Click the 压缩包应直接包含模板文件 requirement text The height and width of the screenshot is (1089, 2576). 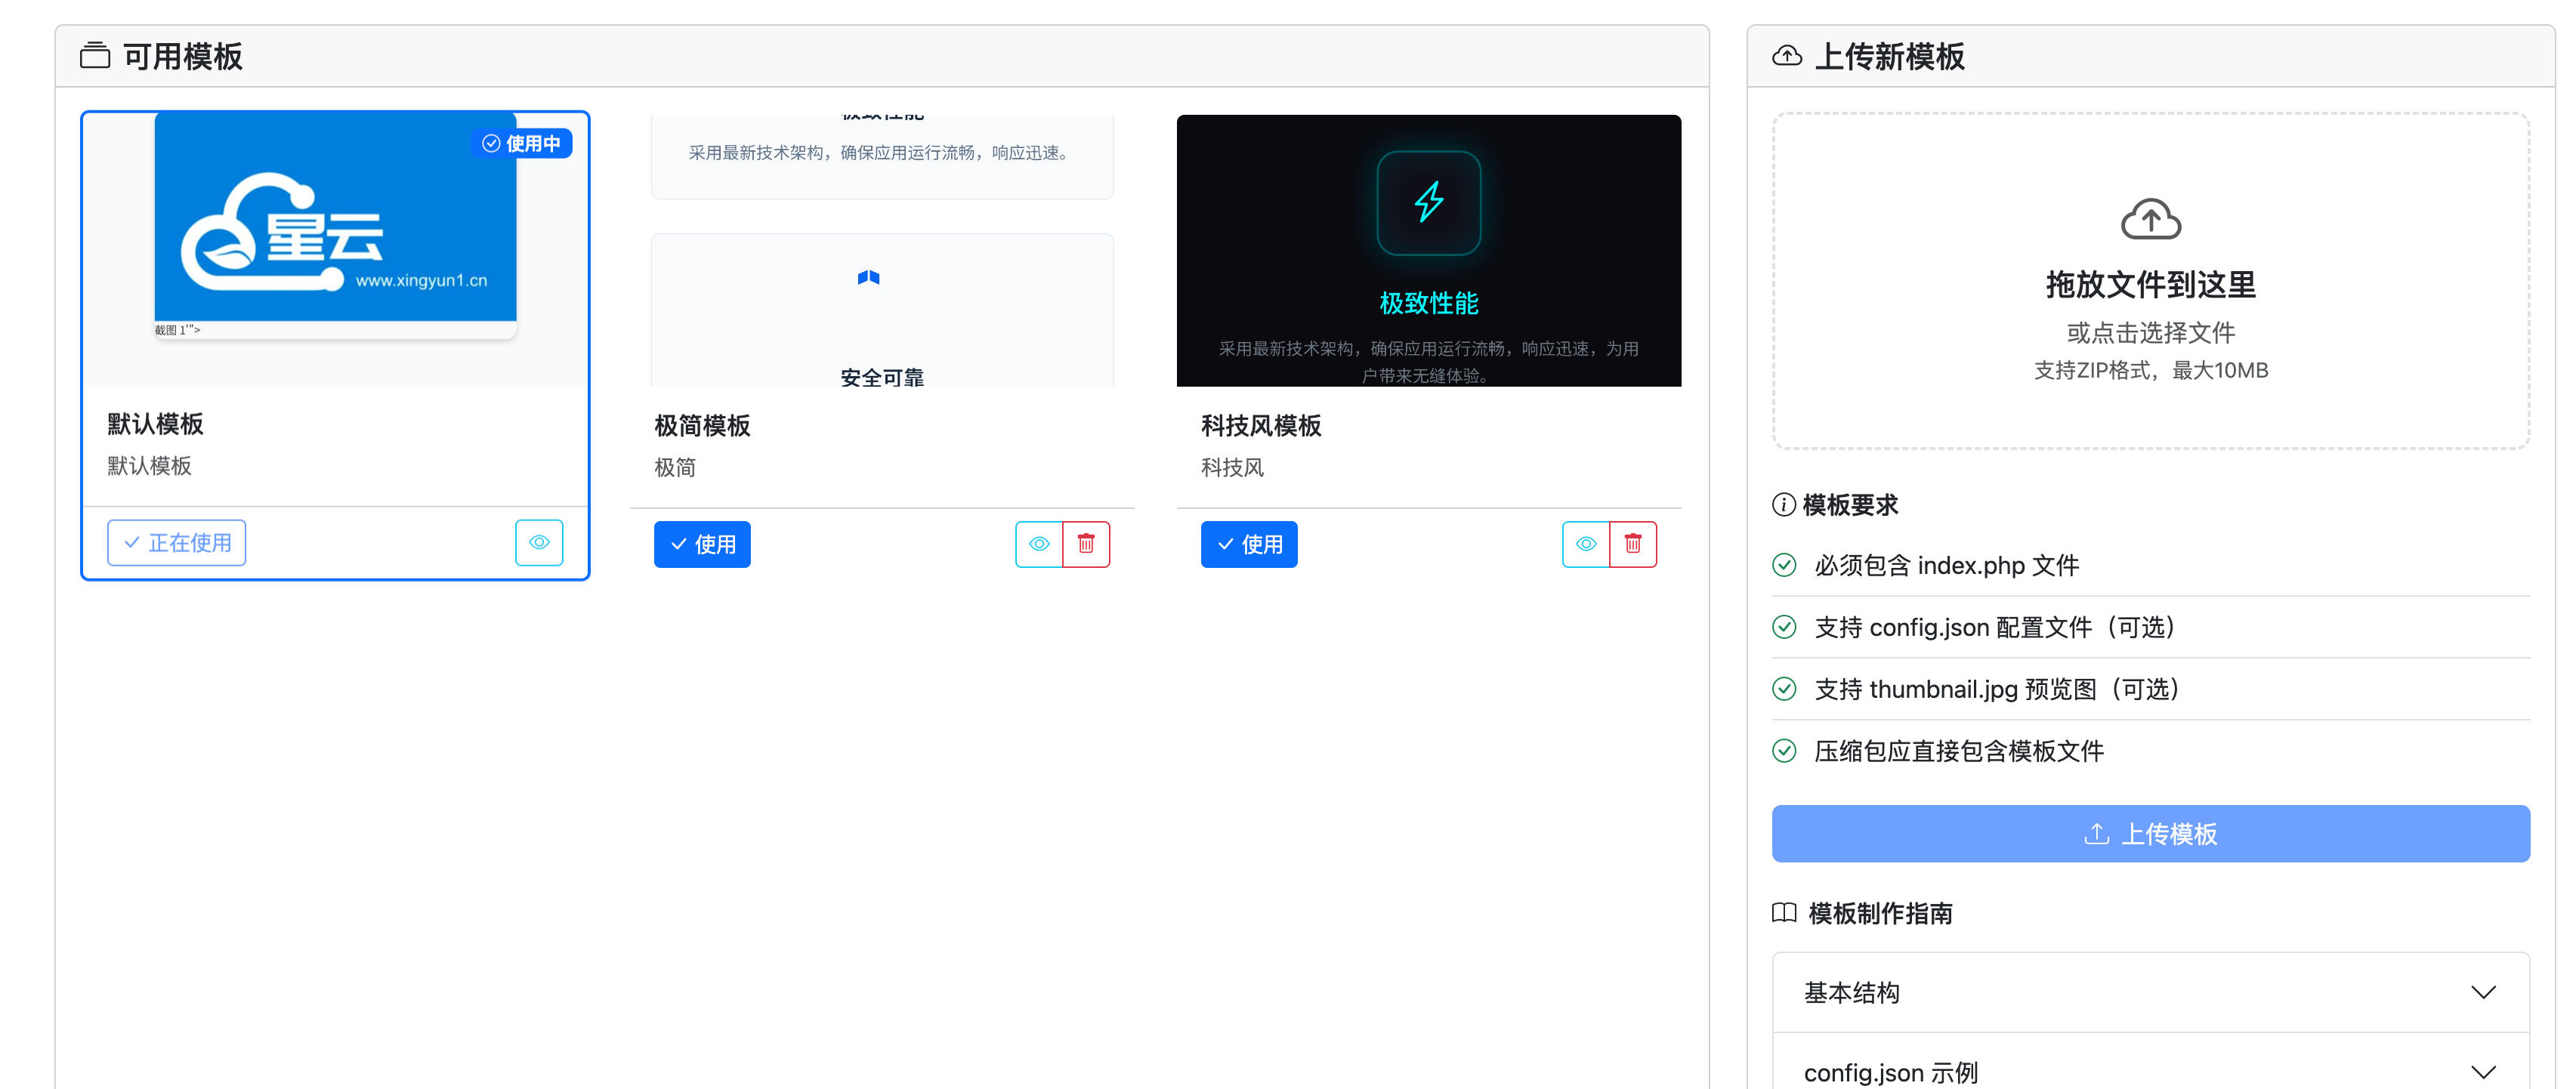click(1959, 751)
